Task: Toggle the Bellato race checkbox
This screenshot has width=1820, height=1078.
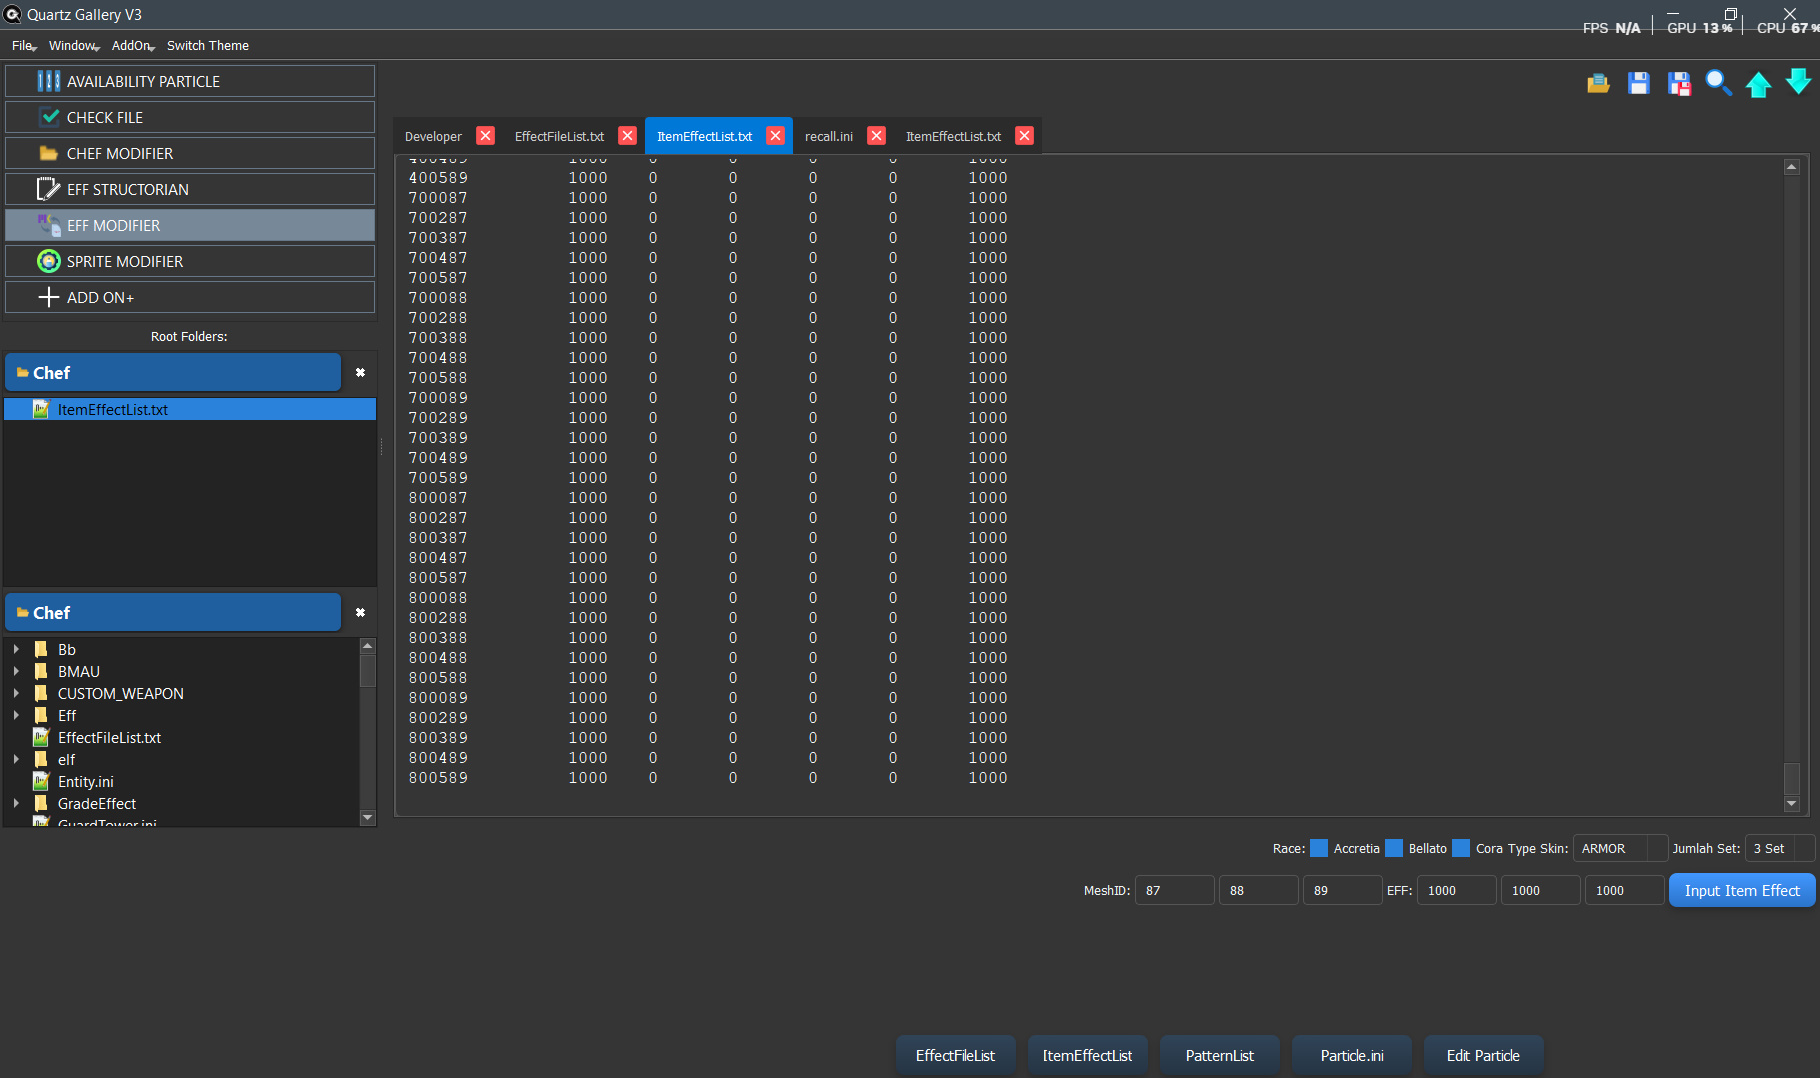Action: tap(1396, 848)
